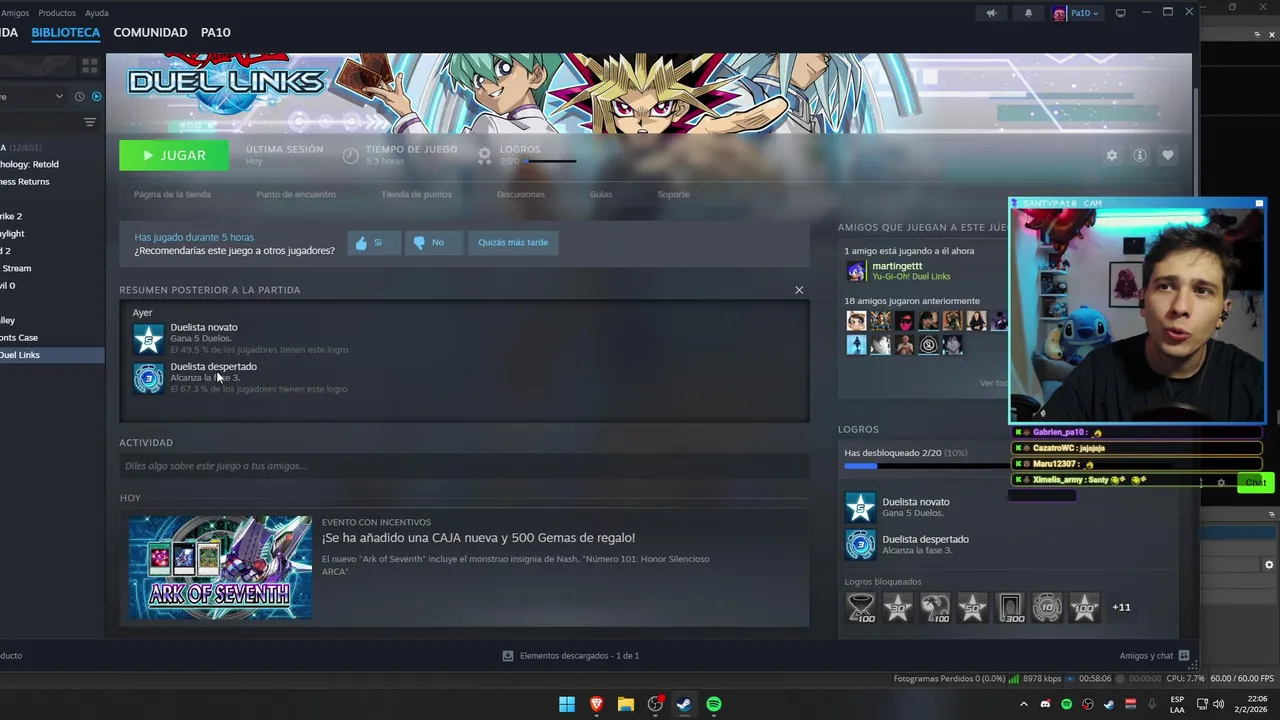Viewport: 1280px width, 720px height.
Task: Select 'hology: Retold' game in the library list
Action: click(x=30, y=164)
